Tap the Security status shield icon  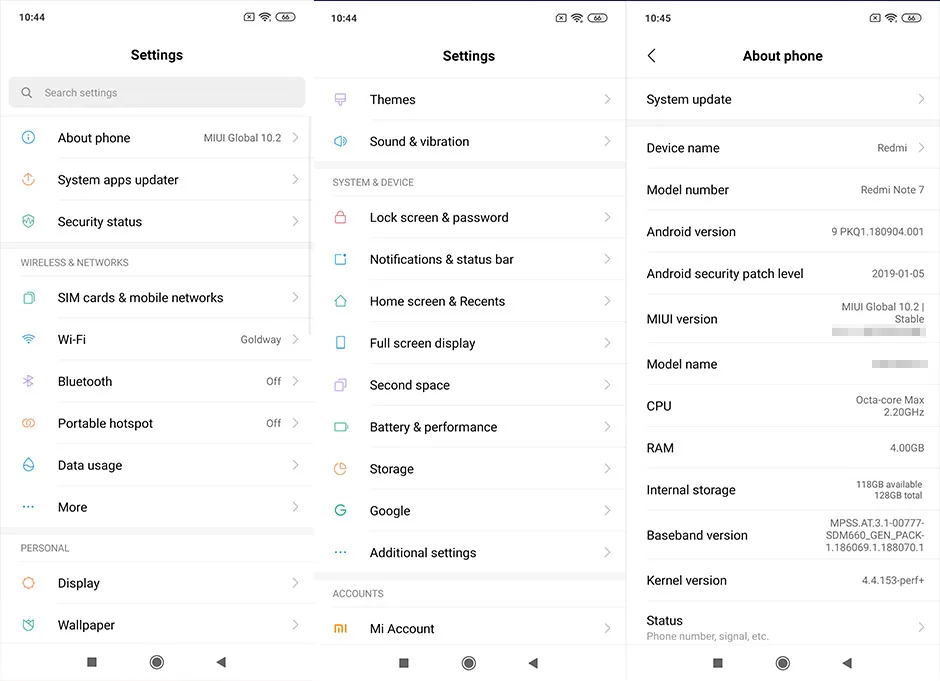28,221
